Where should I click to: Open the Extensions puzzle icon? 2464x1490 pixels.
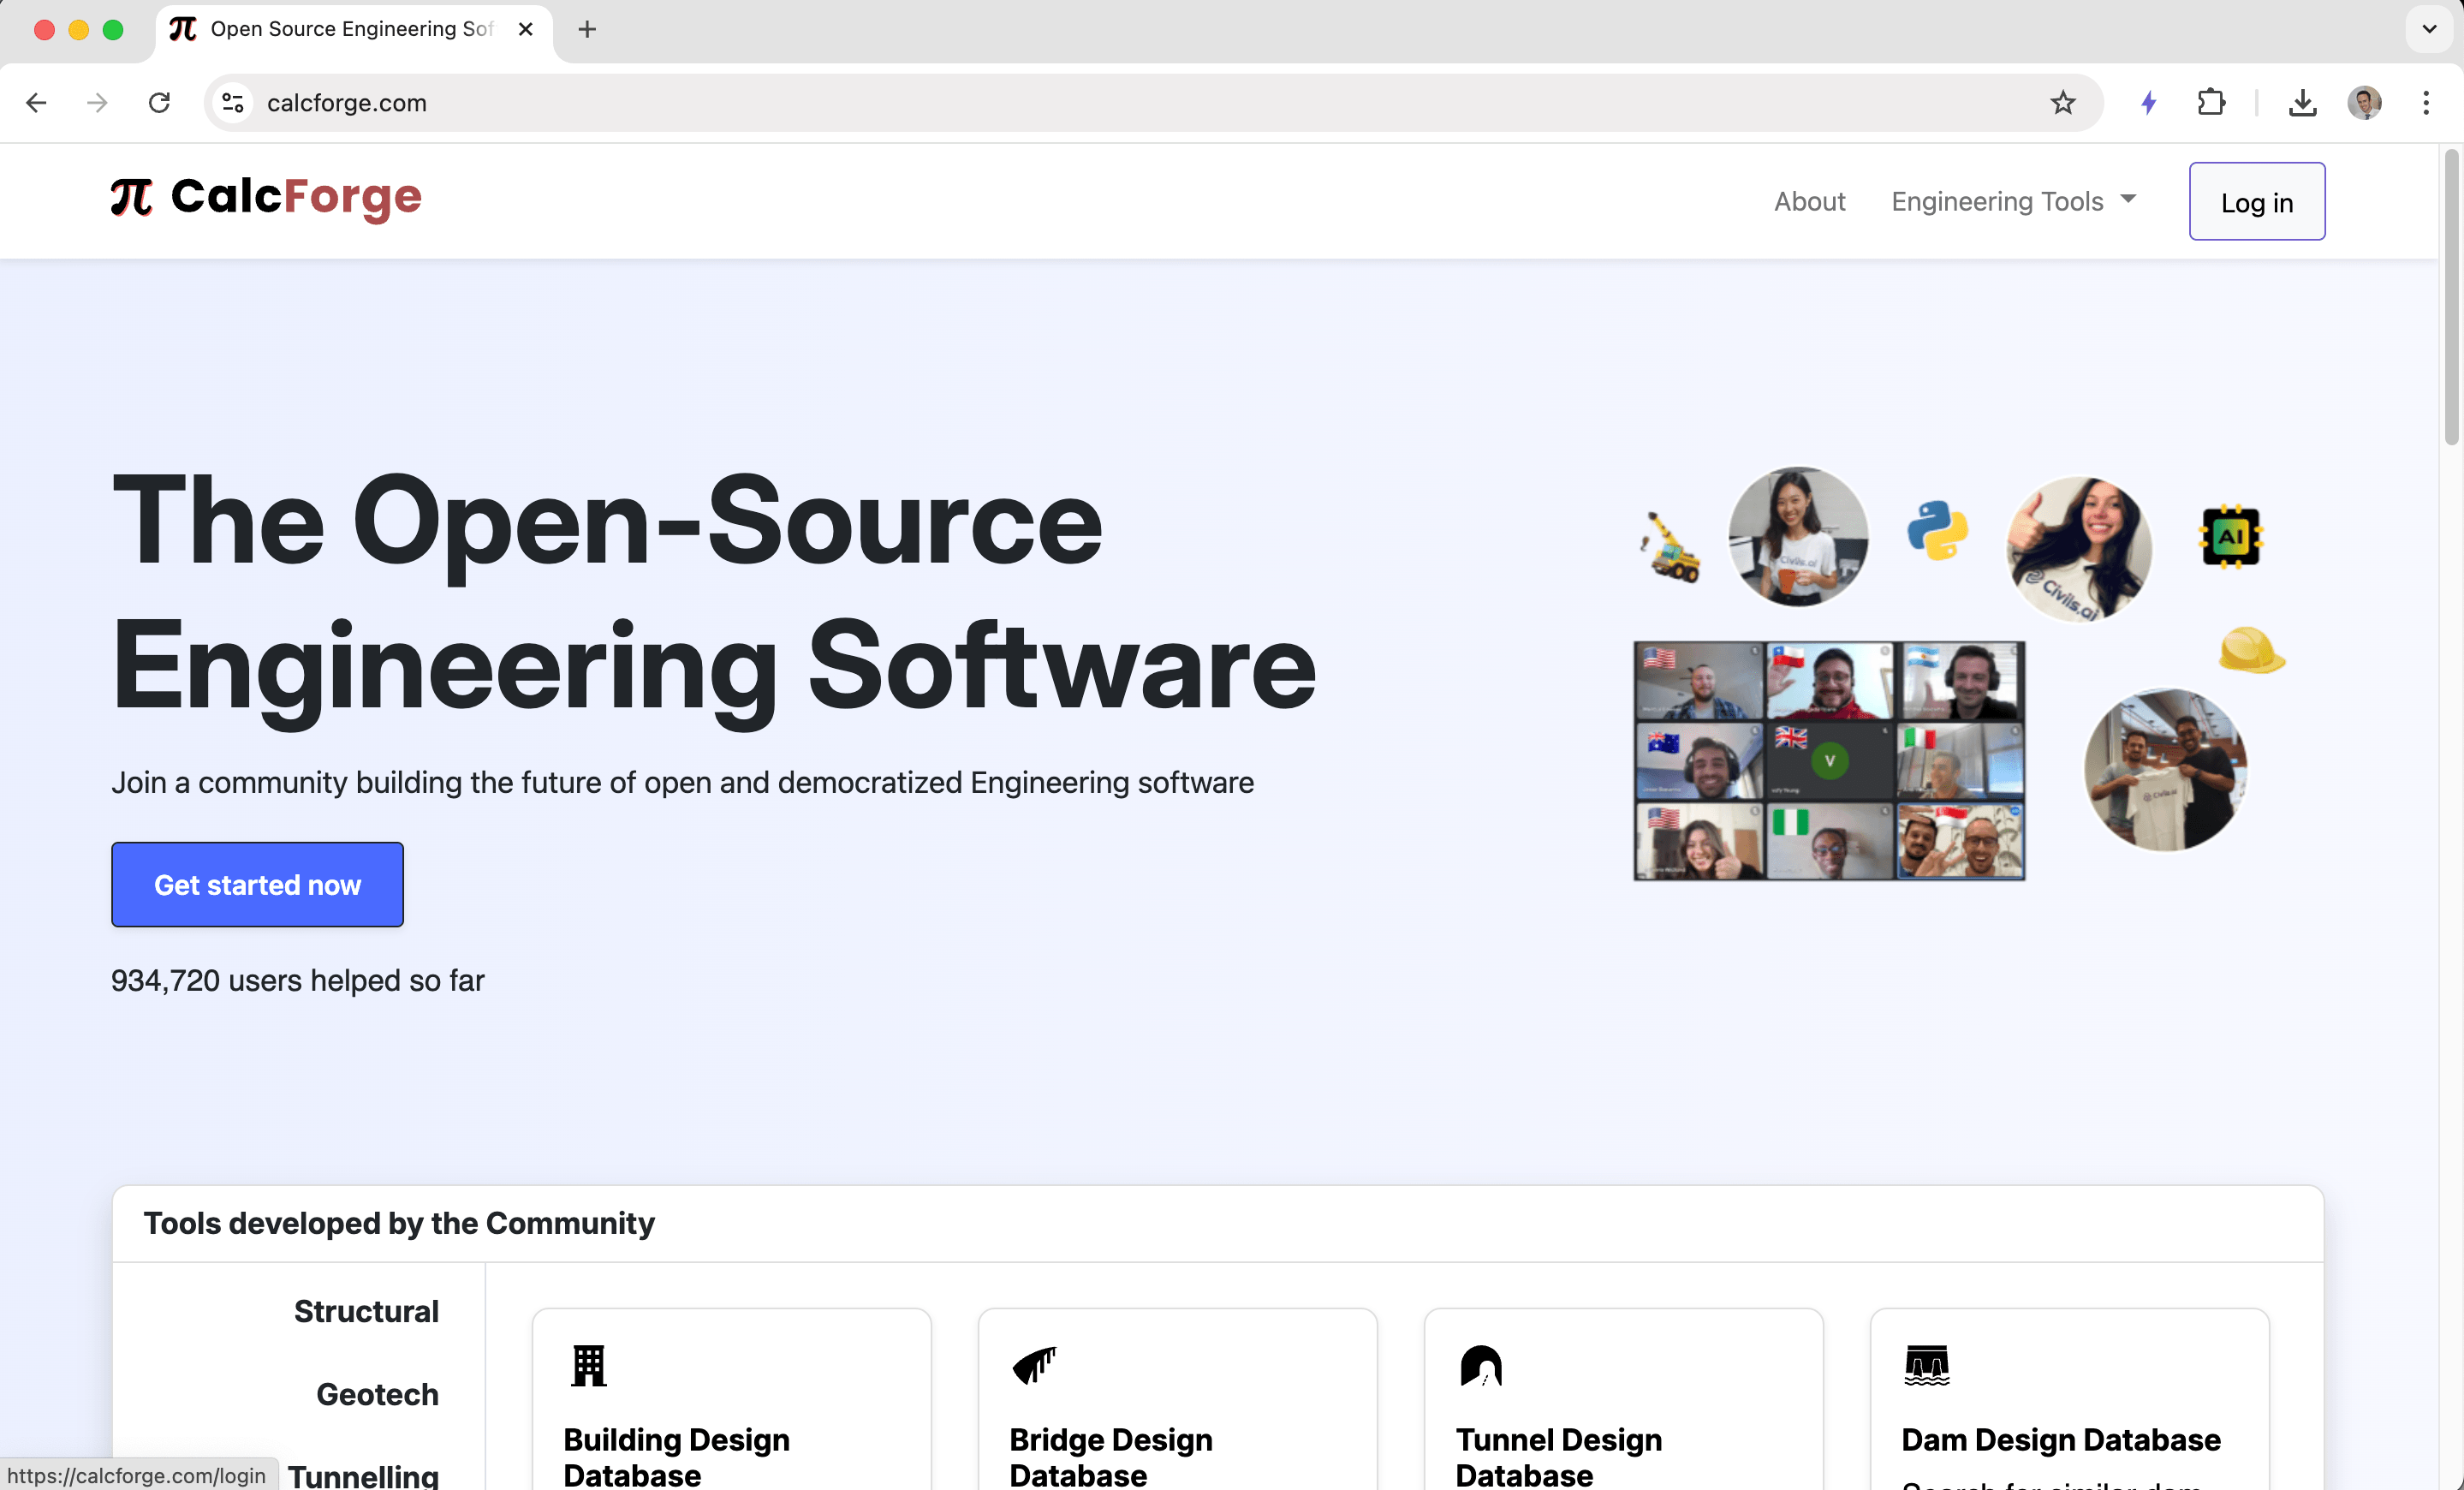2210,103
